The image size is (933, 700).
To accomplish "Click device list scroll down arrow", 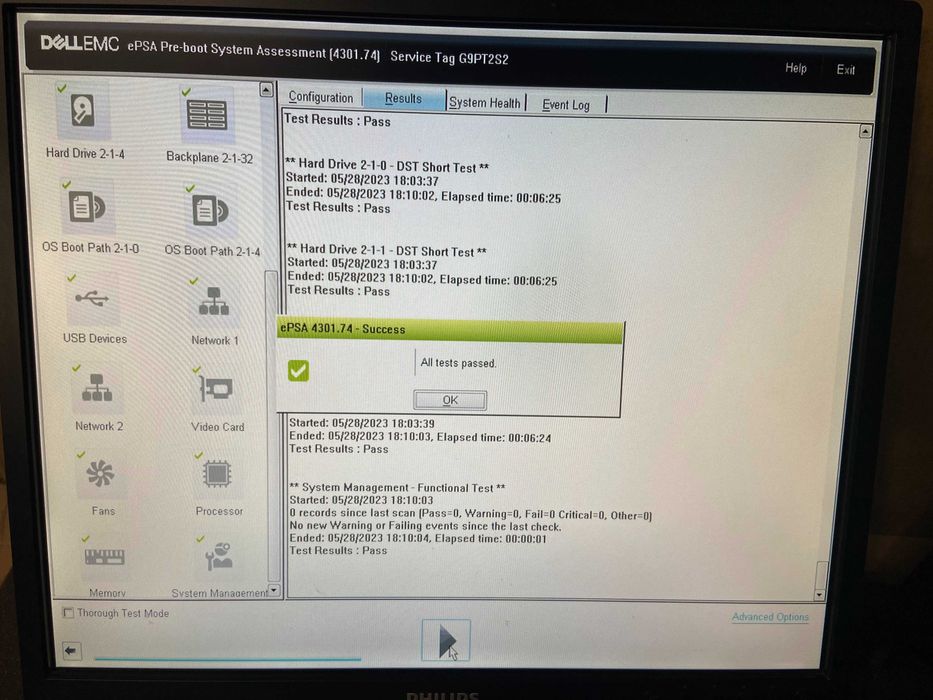I will point(274,590).
